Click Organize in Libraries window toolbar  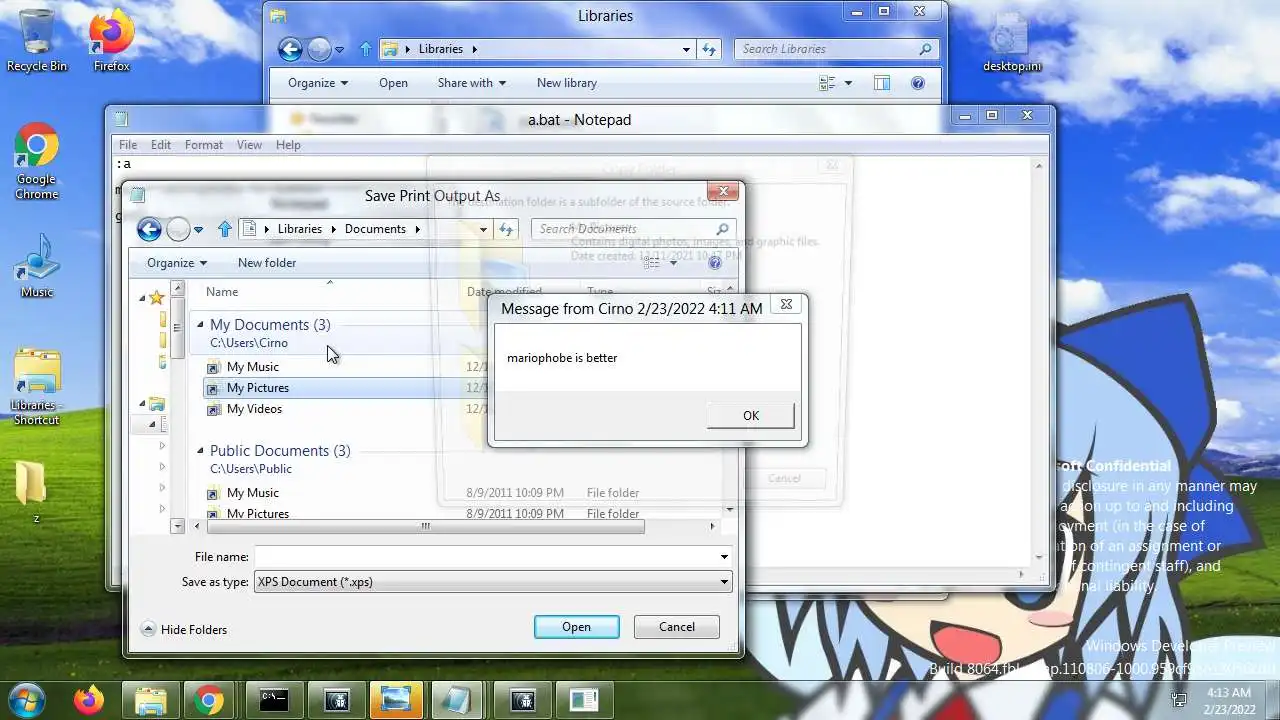coord(318,83)
